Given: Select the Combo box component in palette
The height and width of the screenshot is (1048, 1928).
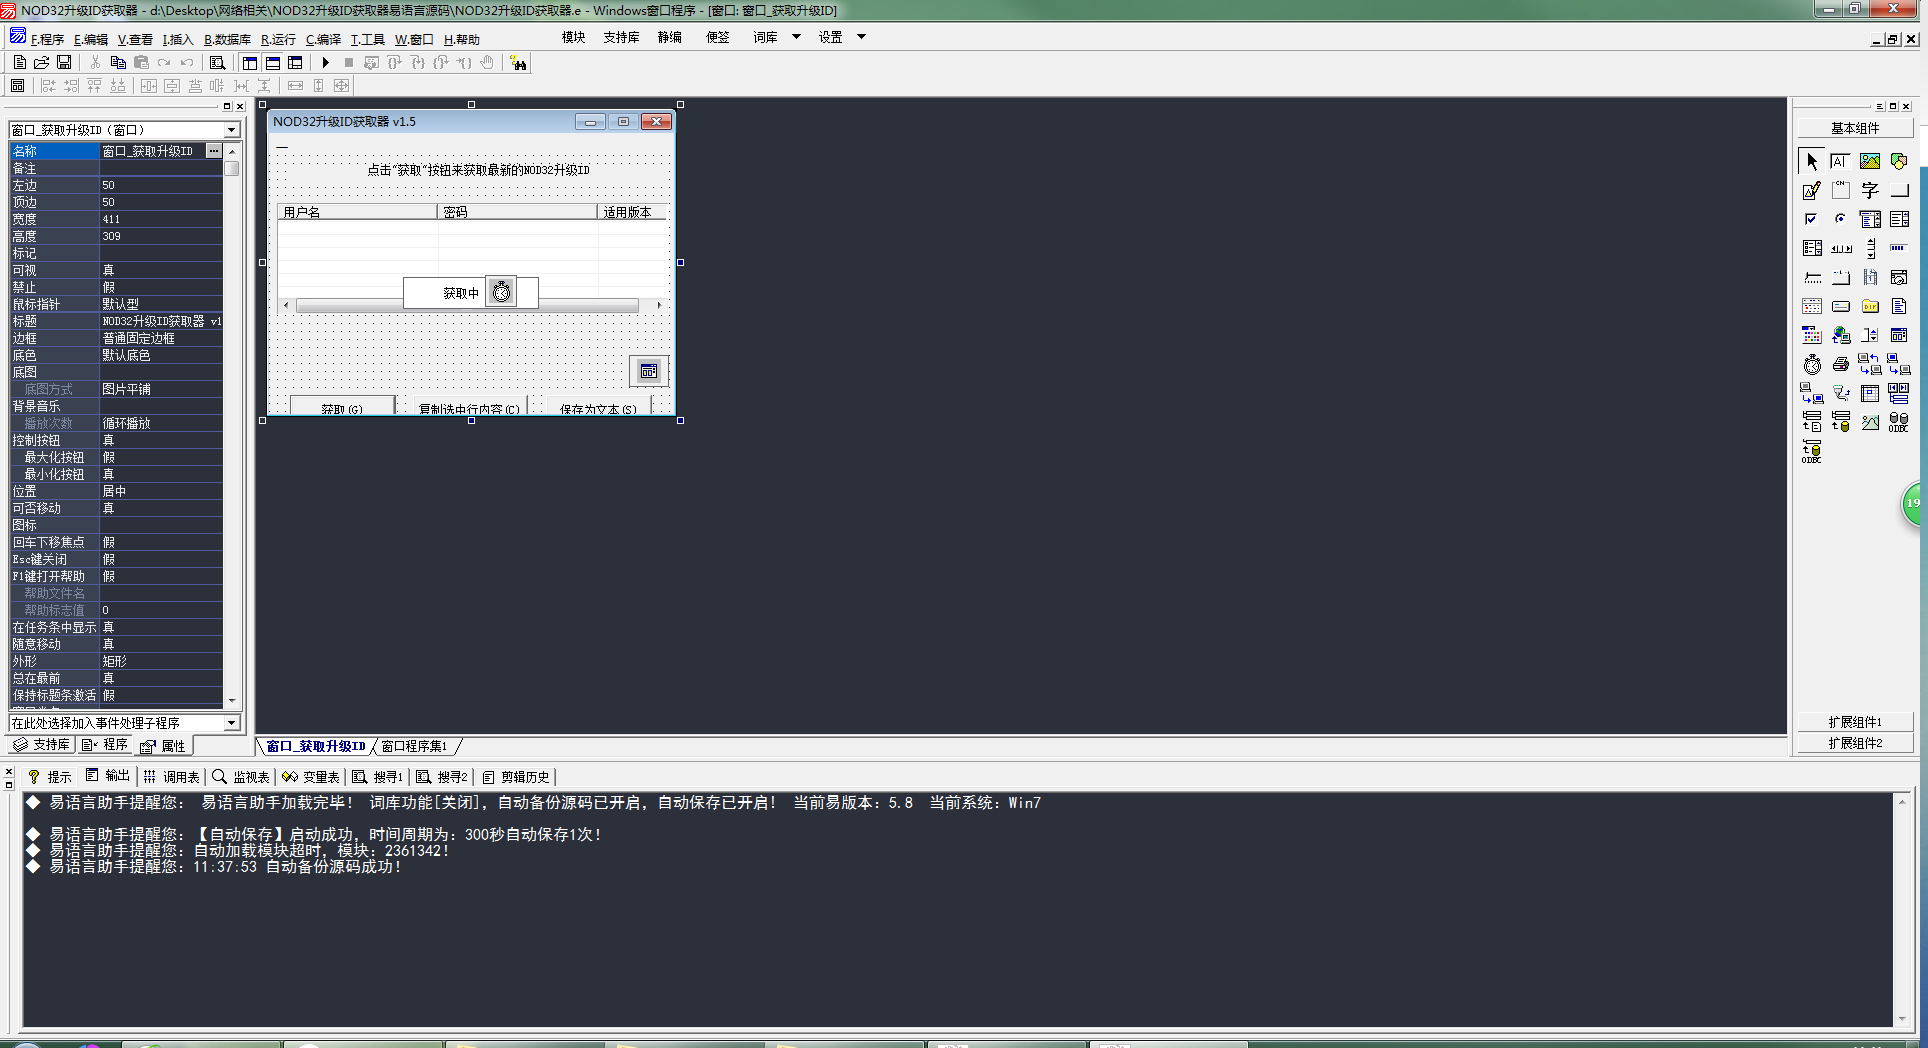Looking at the screenshot, I should tap(1870, 219).
